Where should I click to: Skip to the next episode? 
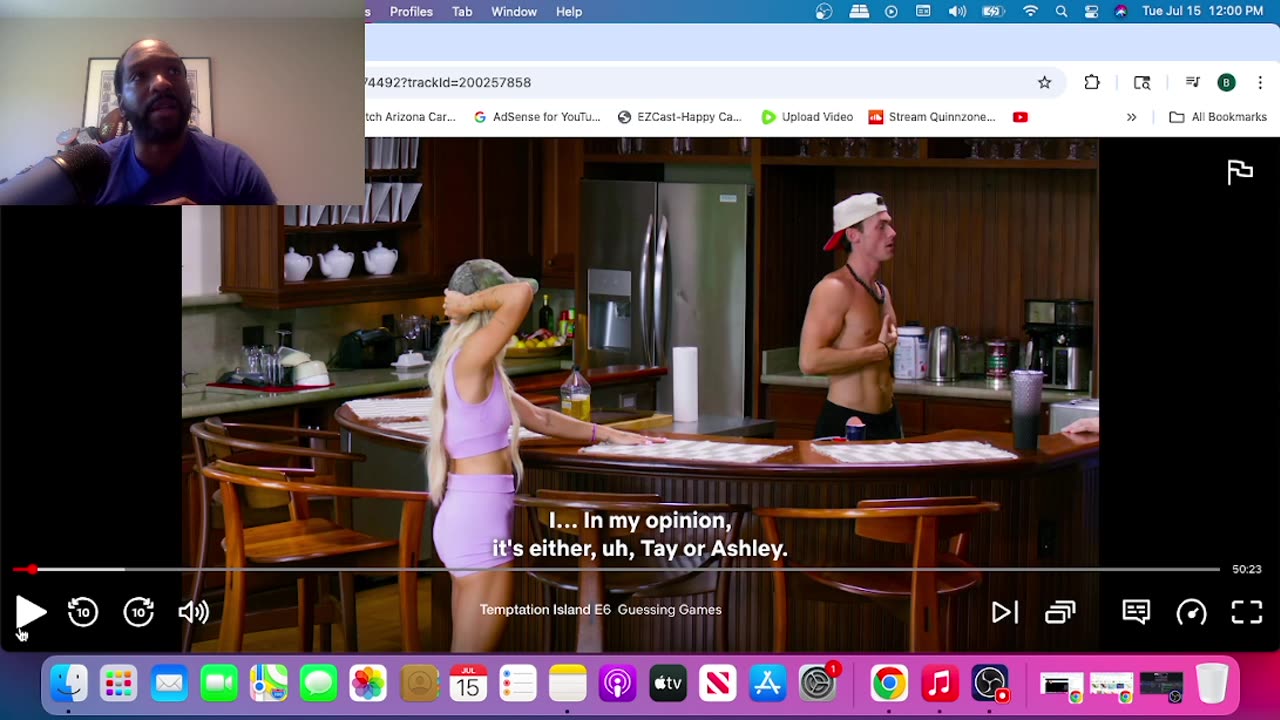(1004, 612)
